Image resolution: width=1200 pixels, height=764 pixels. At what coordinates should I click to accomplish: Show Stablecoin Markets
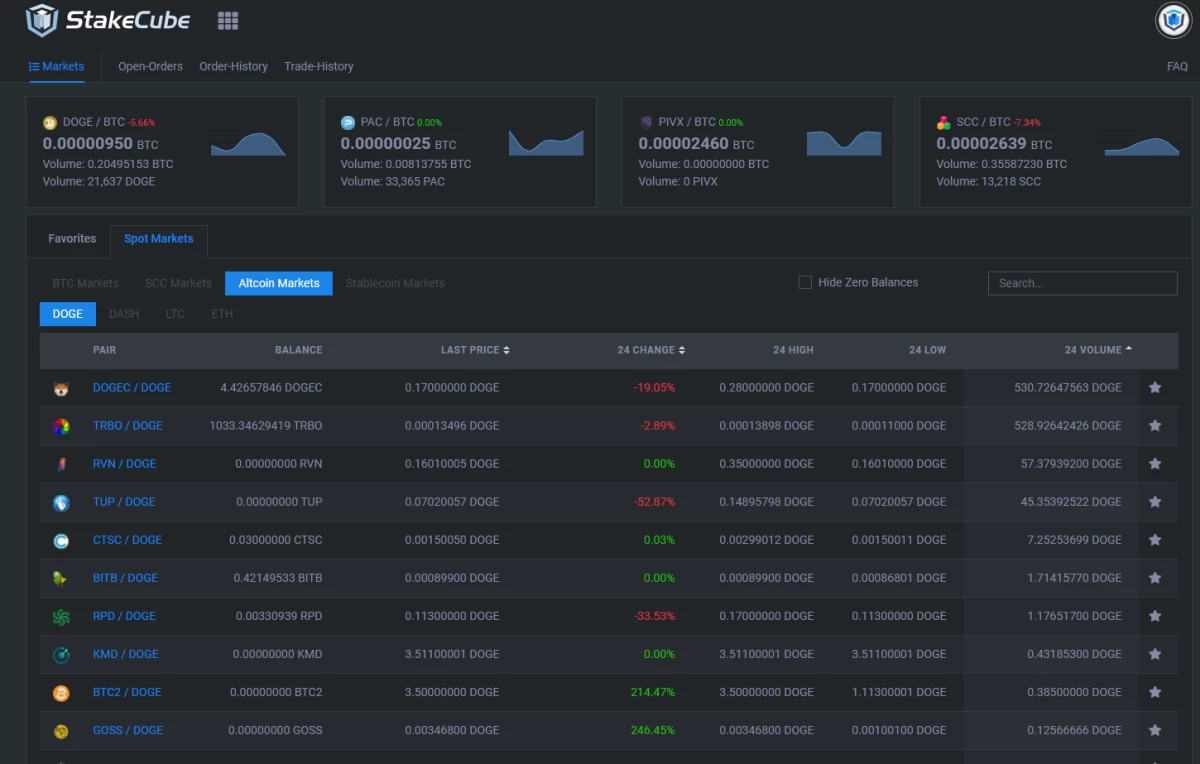coord(395,283)
